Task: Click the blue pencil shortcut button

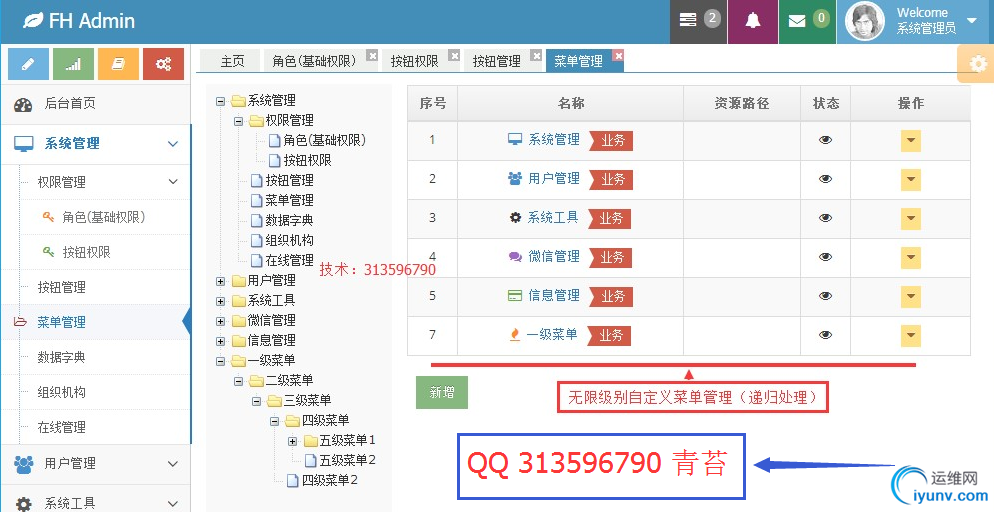Action: click(28, 64)
